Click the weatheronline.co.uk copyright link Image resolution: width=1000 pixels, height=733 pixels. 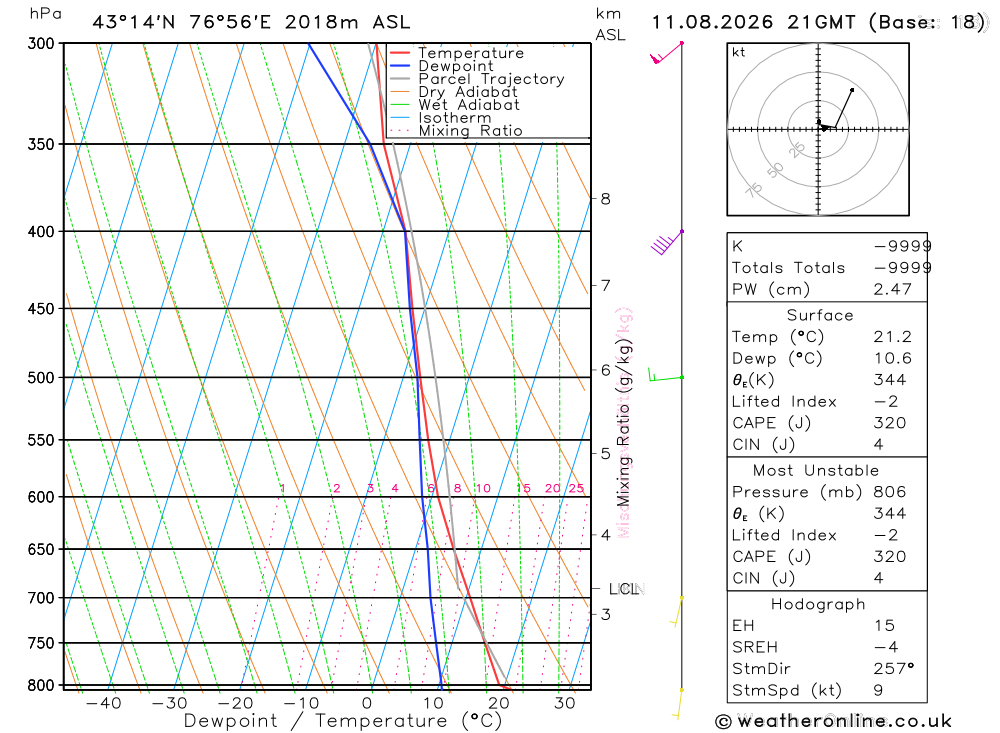point(833,722)
